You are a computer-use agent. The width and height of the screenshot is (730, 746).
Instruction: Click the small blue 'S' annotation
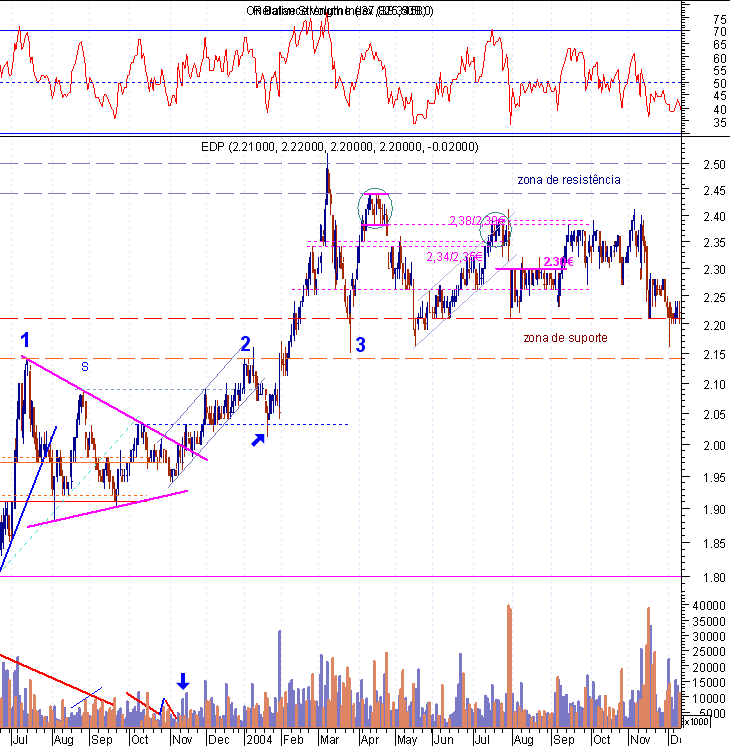[85, 366]
